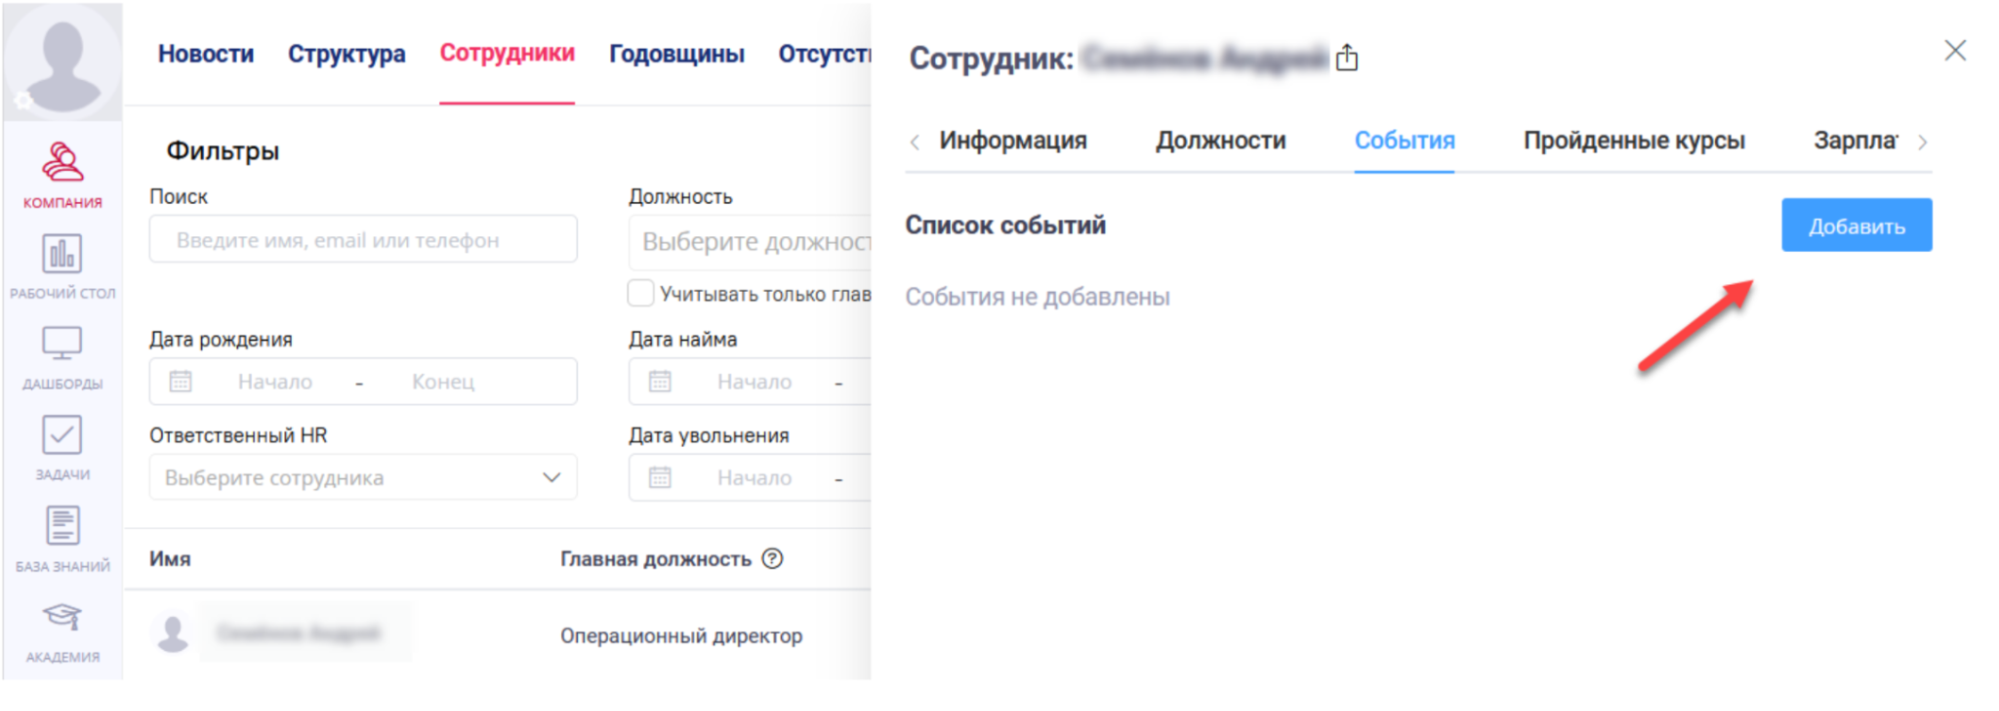Open the Отсутствия tab
This screenshot has width=1999, height=711.
(x=825, y=54)
